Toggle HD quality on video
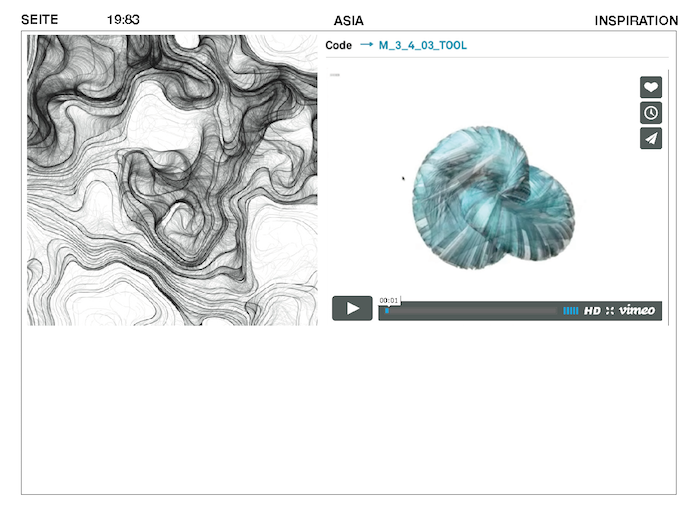 click(592, 311)
